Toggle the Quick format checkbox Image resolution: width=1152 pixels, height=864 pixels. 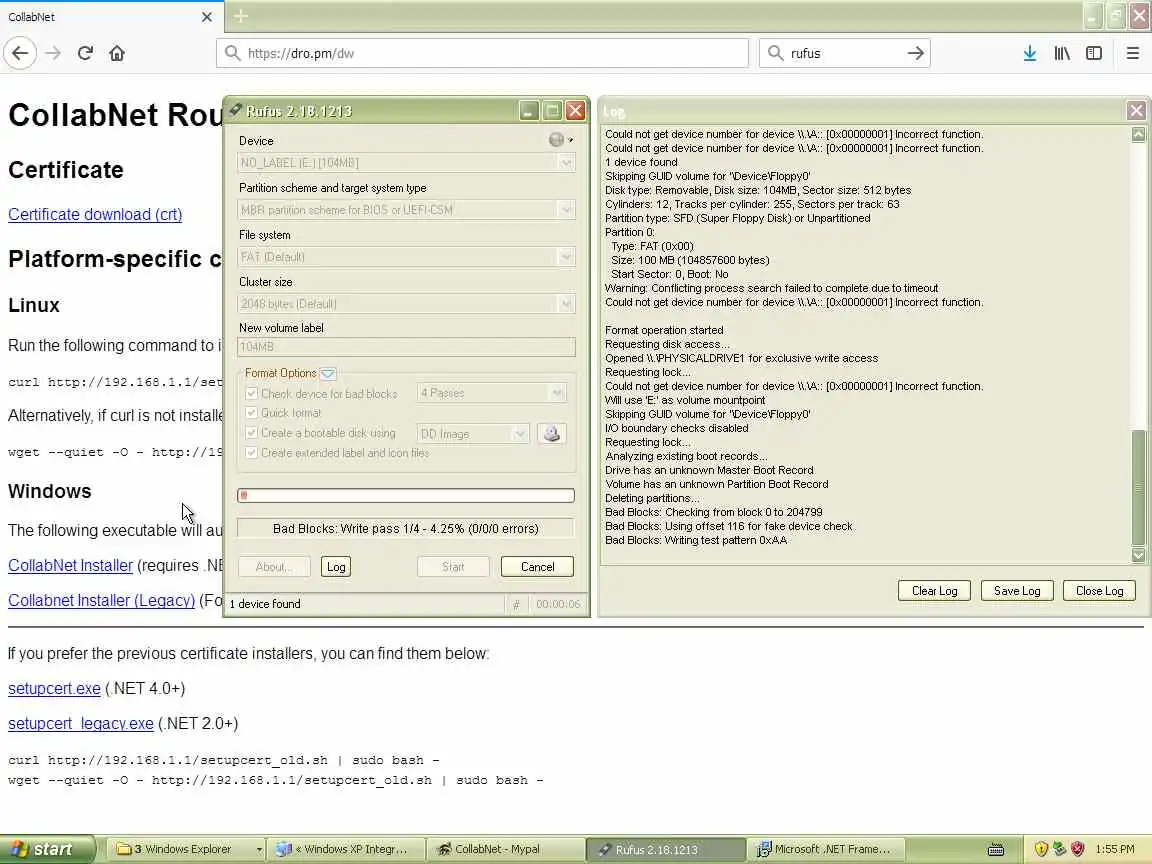pos(251,413)
